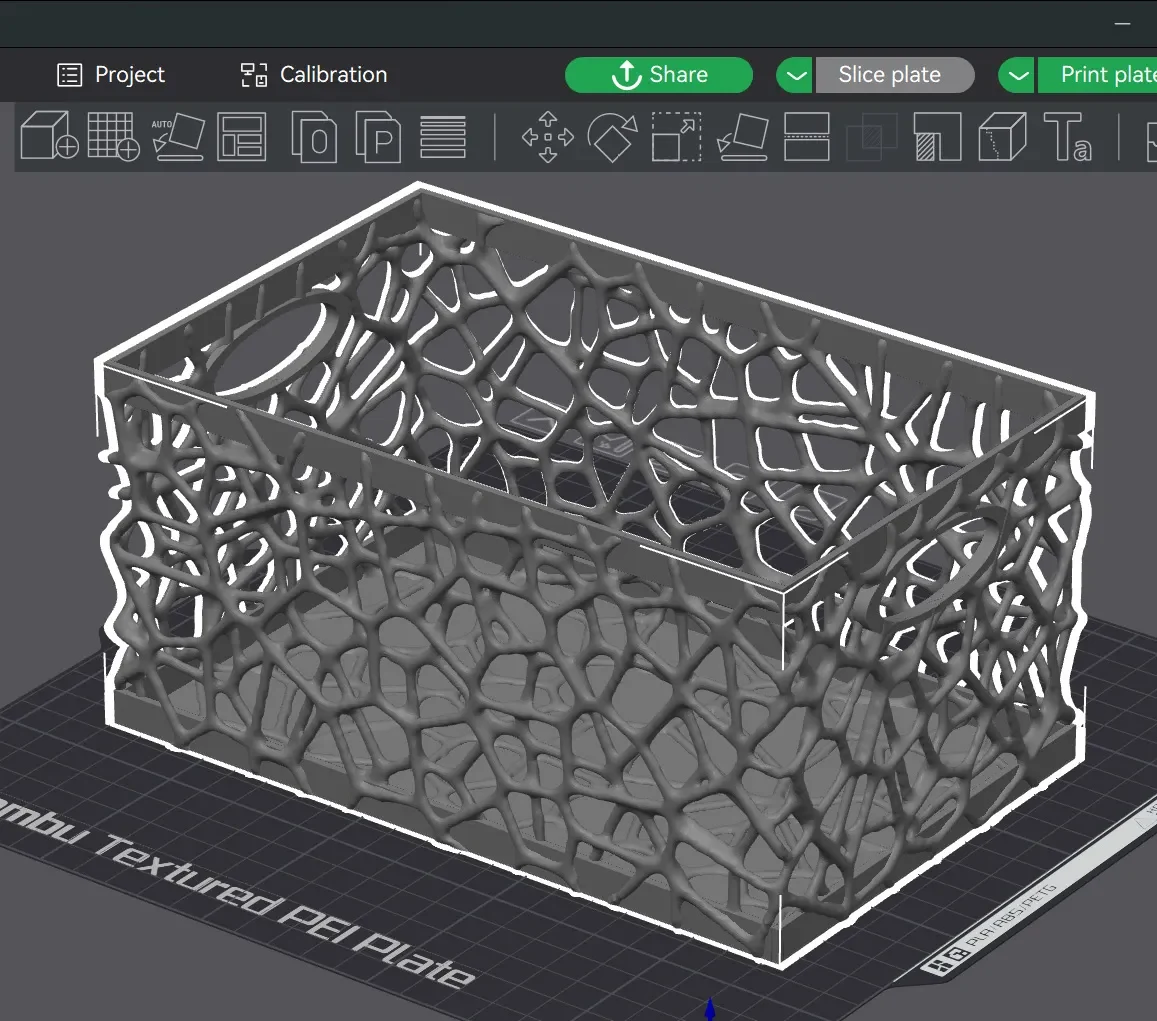Expand the Slice plate dropdown arrow
This screenshot has width=1157, height=1021.
[x=795, y=75]
